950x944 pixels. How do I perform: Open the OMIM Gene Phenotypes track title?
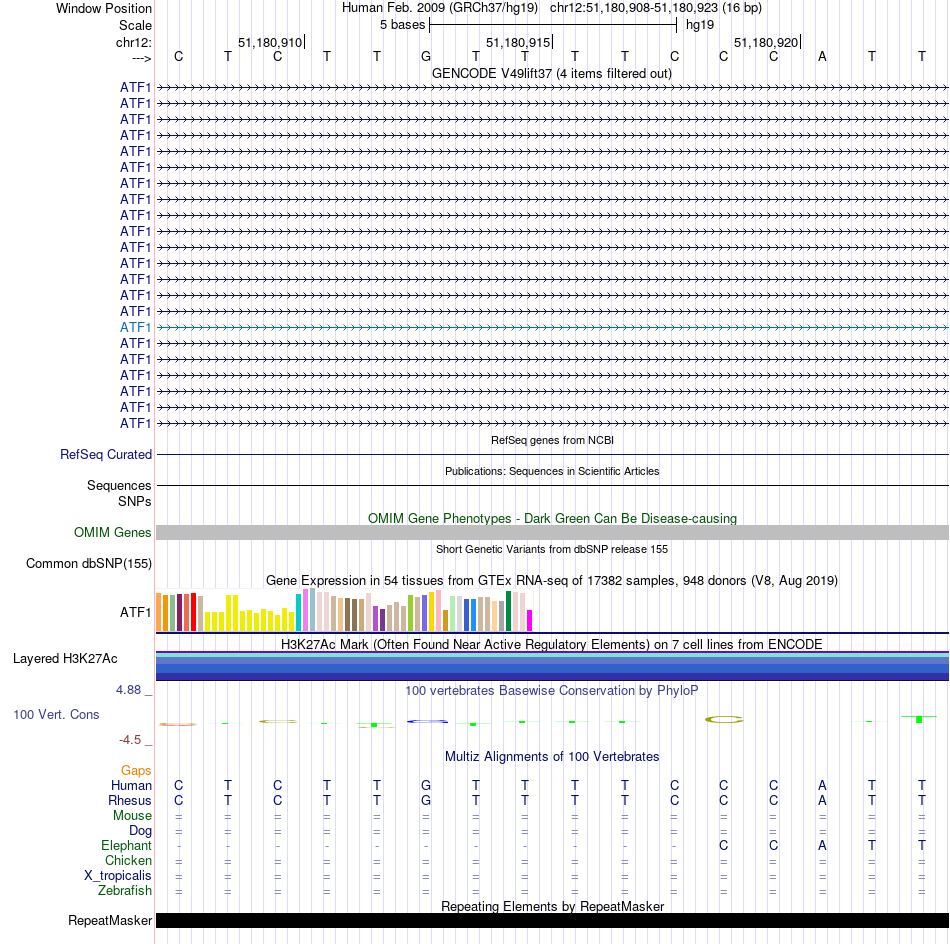[552, 519]
